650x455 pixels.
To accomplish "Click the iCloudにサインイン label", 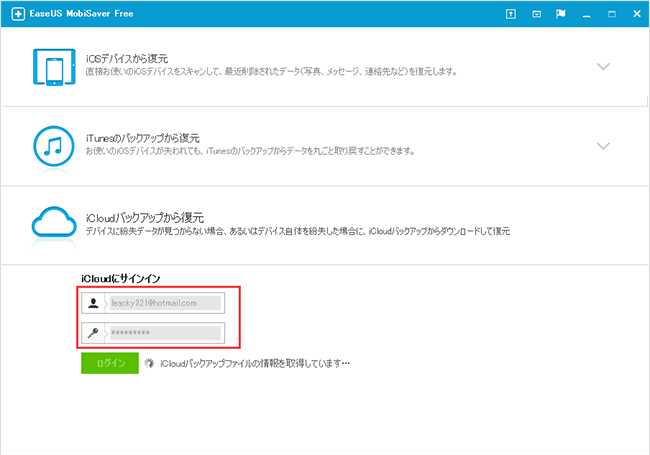I will click(121, 278).
